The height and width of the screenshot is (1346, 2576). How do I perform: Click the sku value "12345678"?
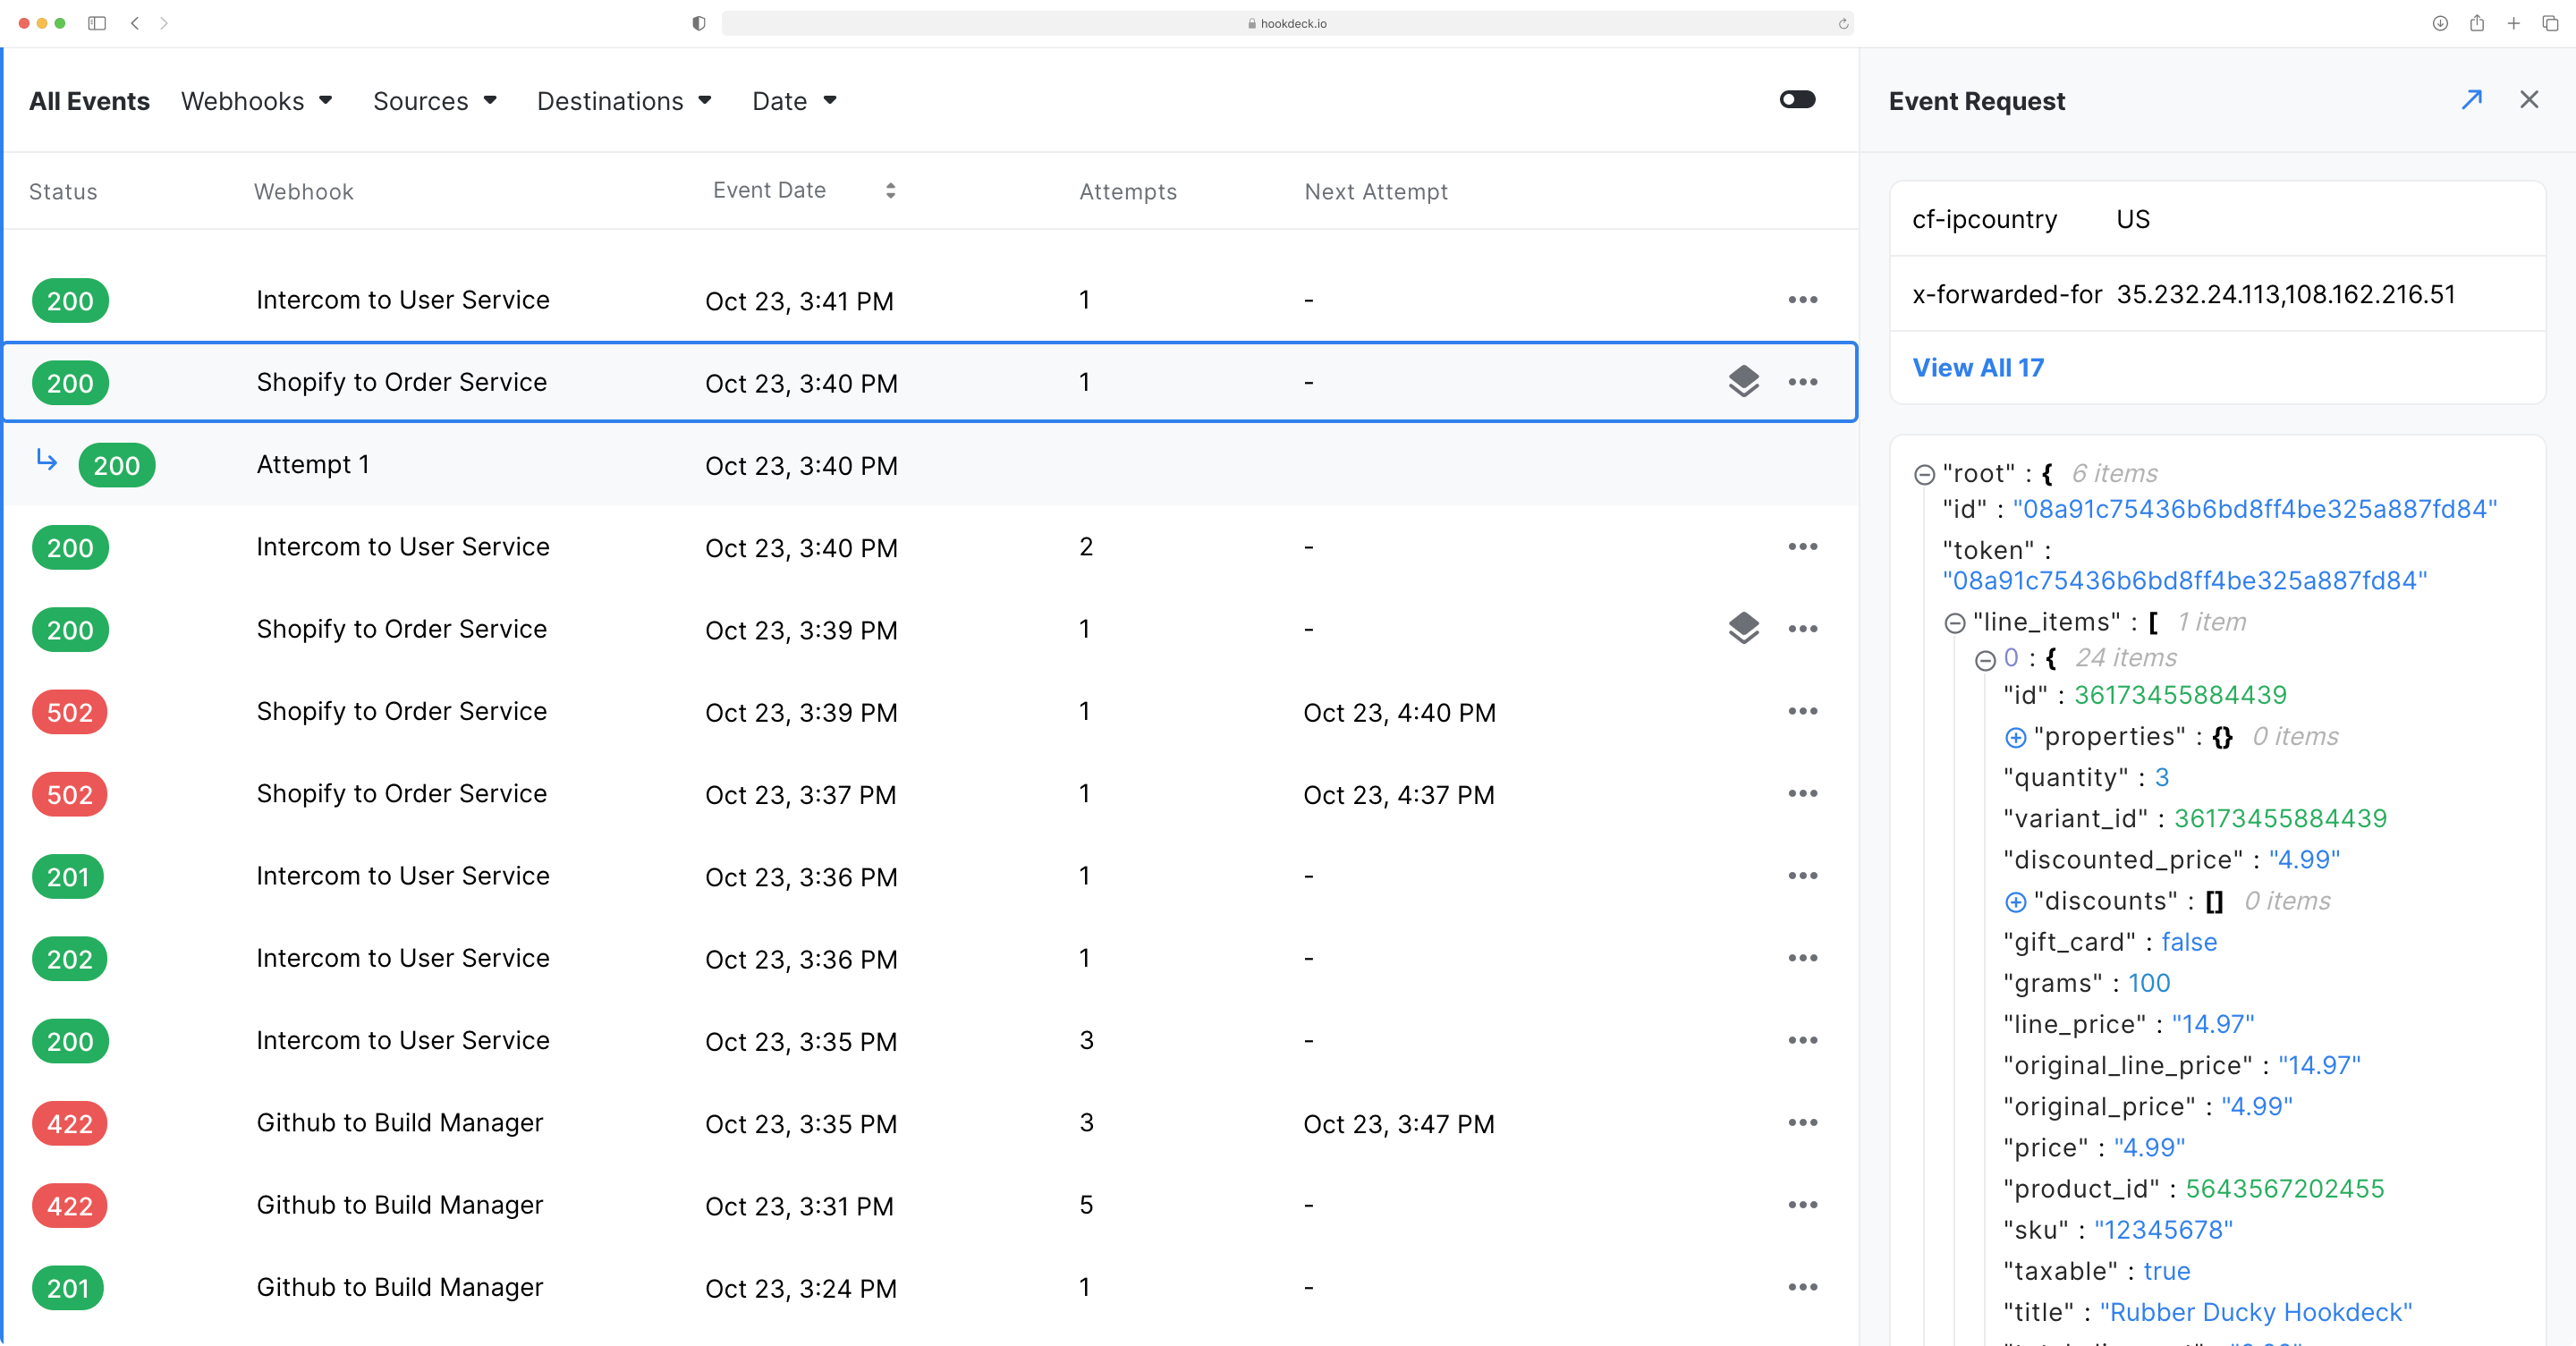(2163, 1230)
